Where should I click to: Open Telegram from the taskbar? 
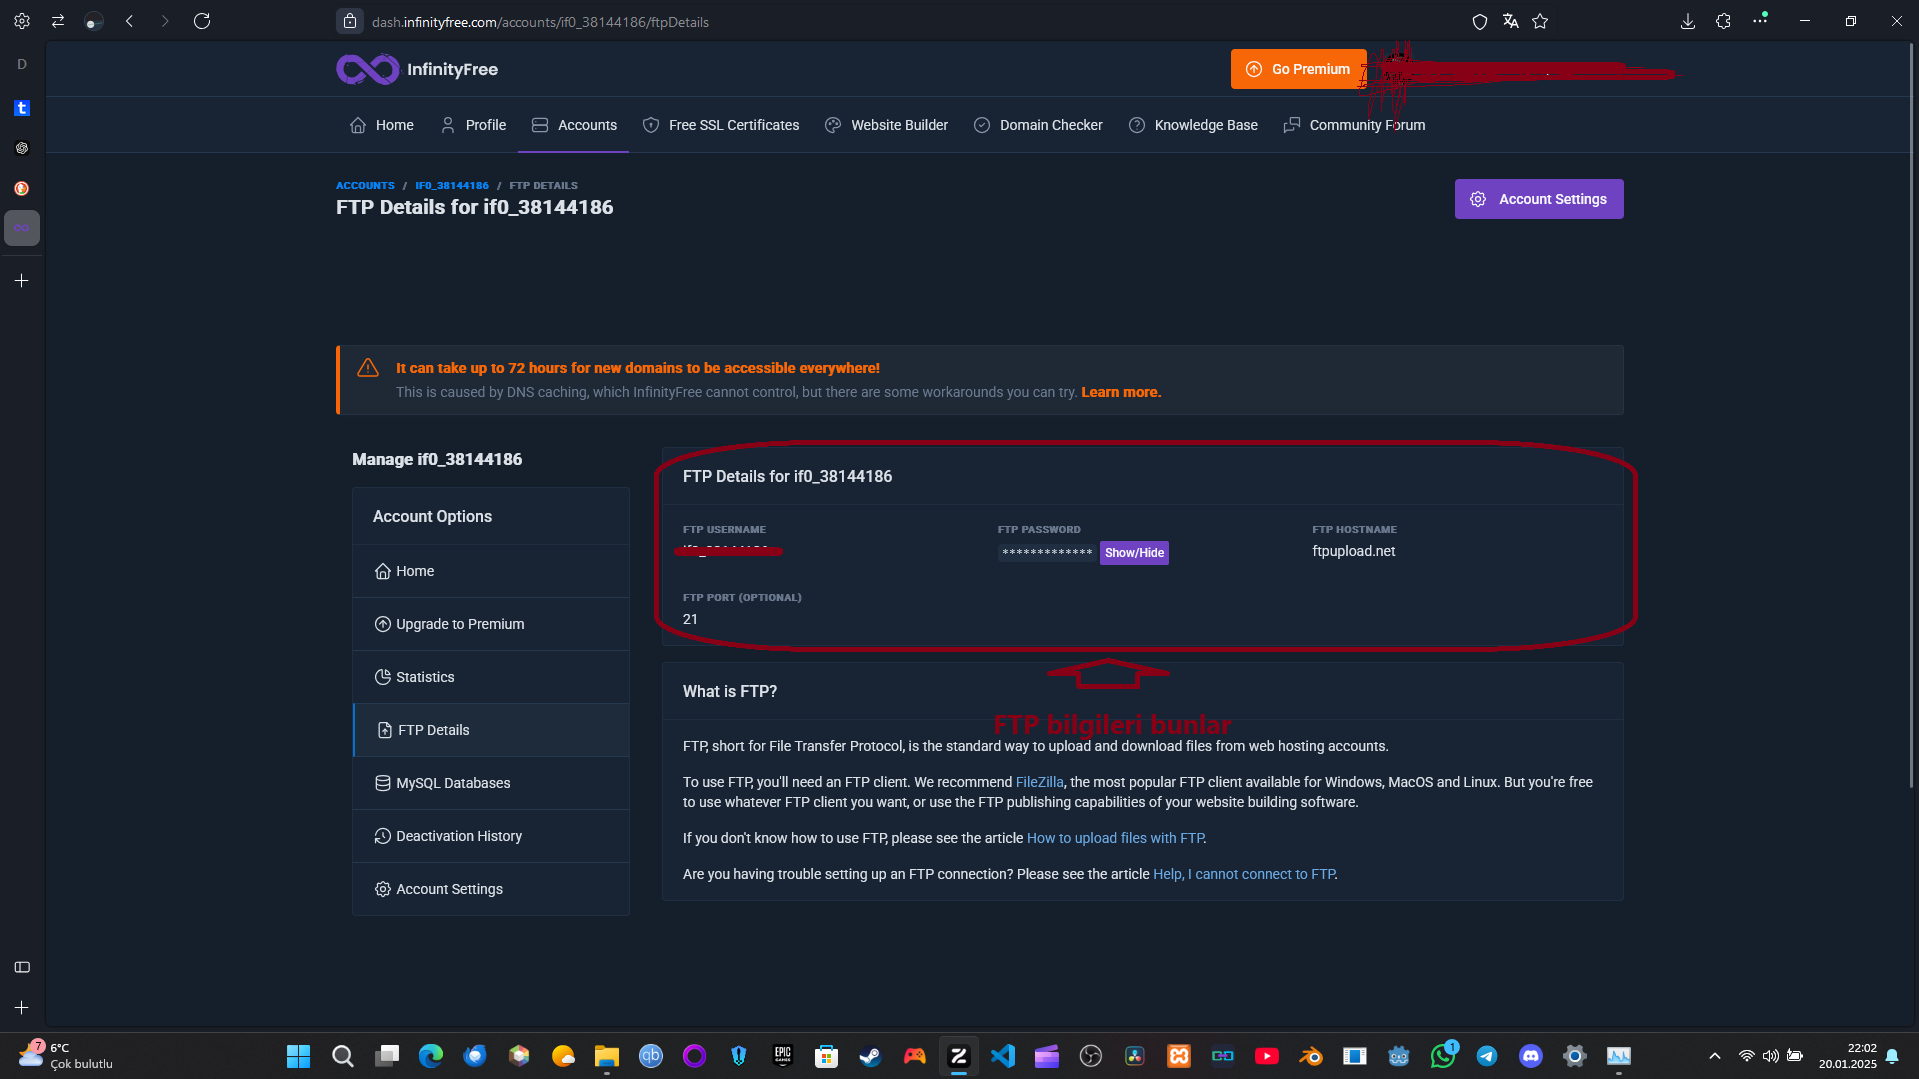pos(1487,1056)
